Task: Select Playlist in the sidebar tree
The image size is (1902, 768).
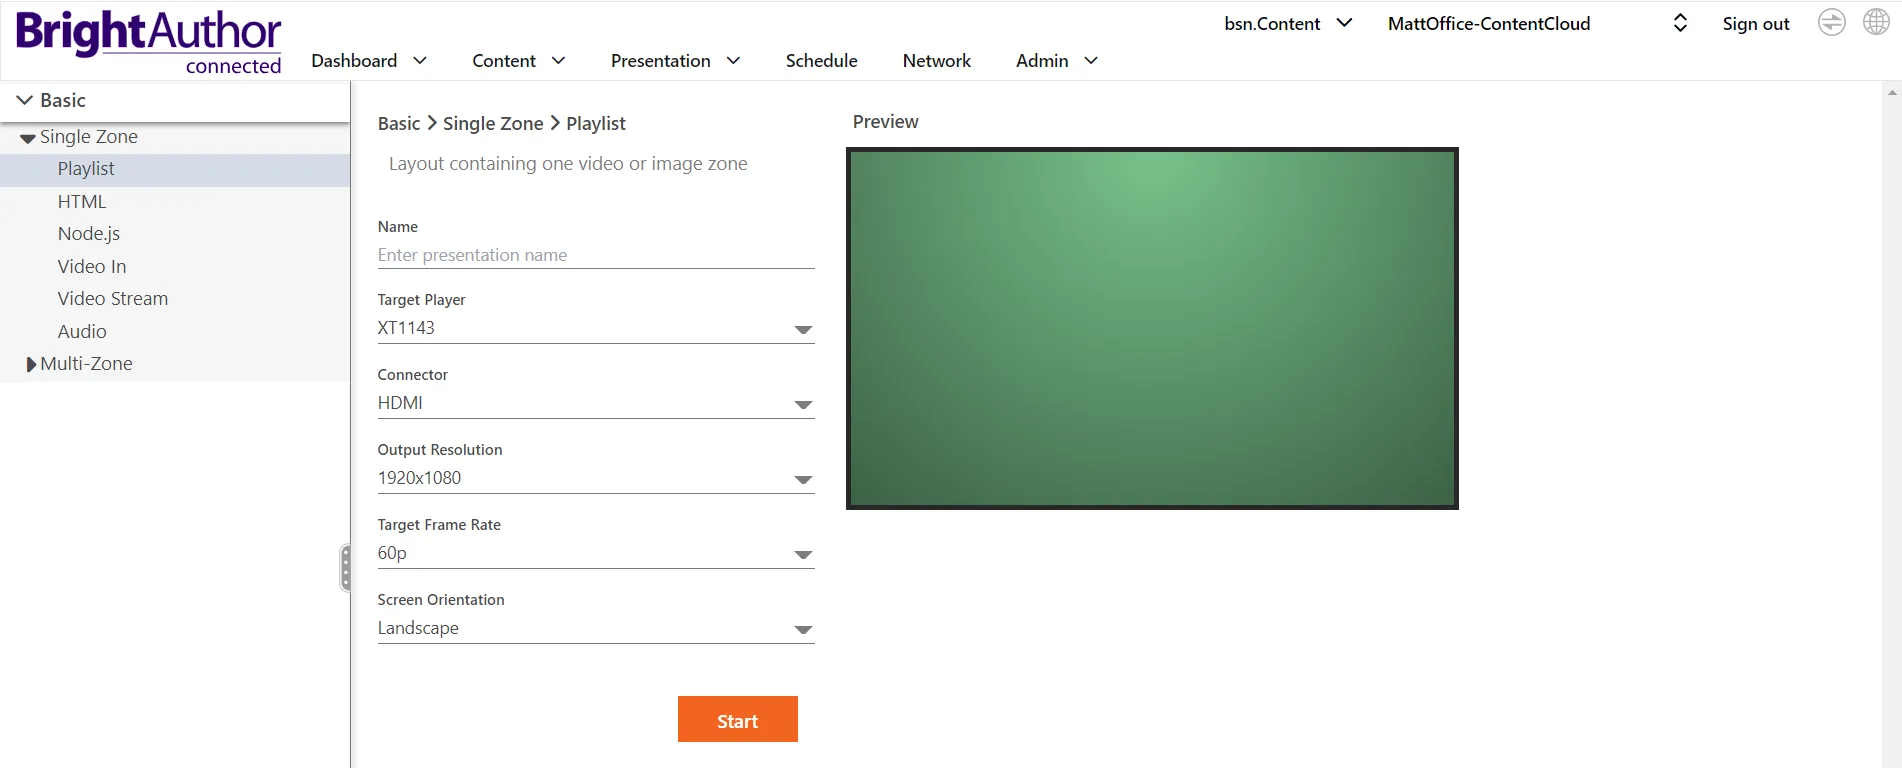Action: tap(175, 169)
